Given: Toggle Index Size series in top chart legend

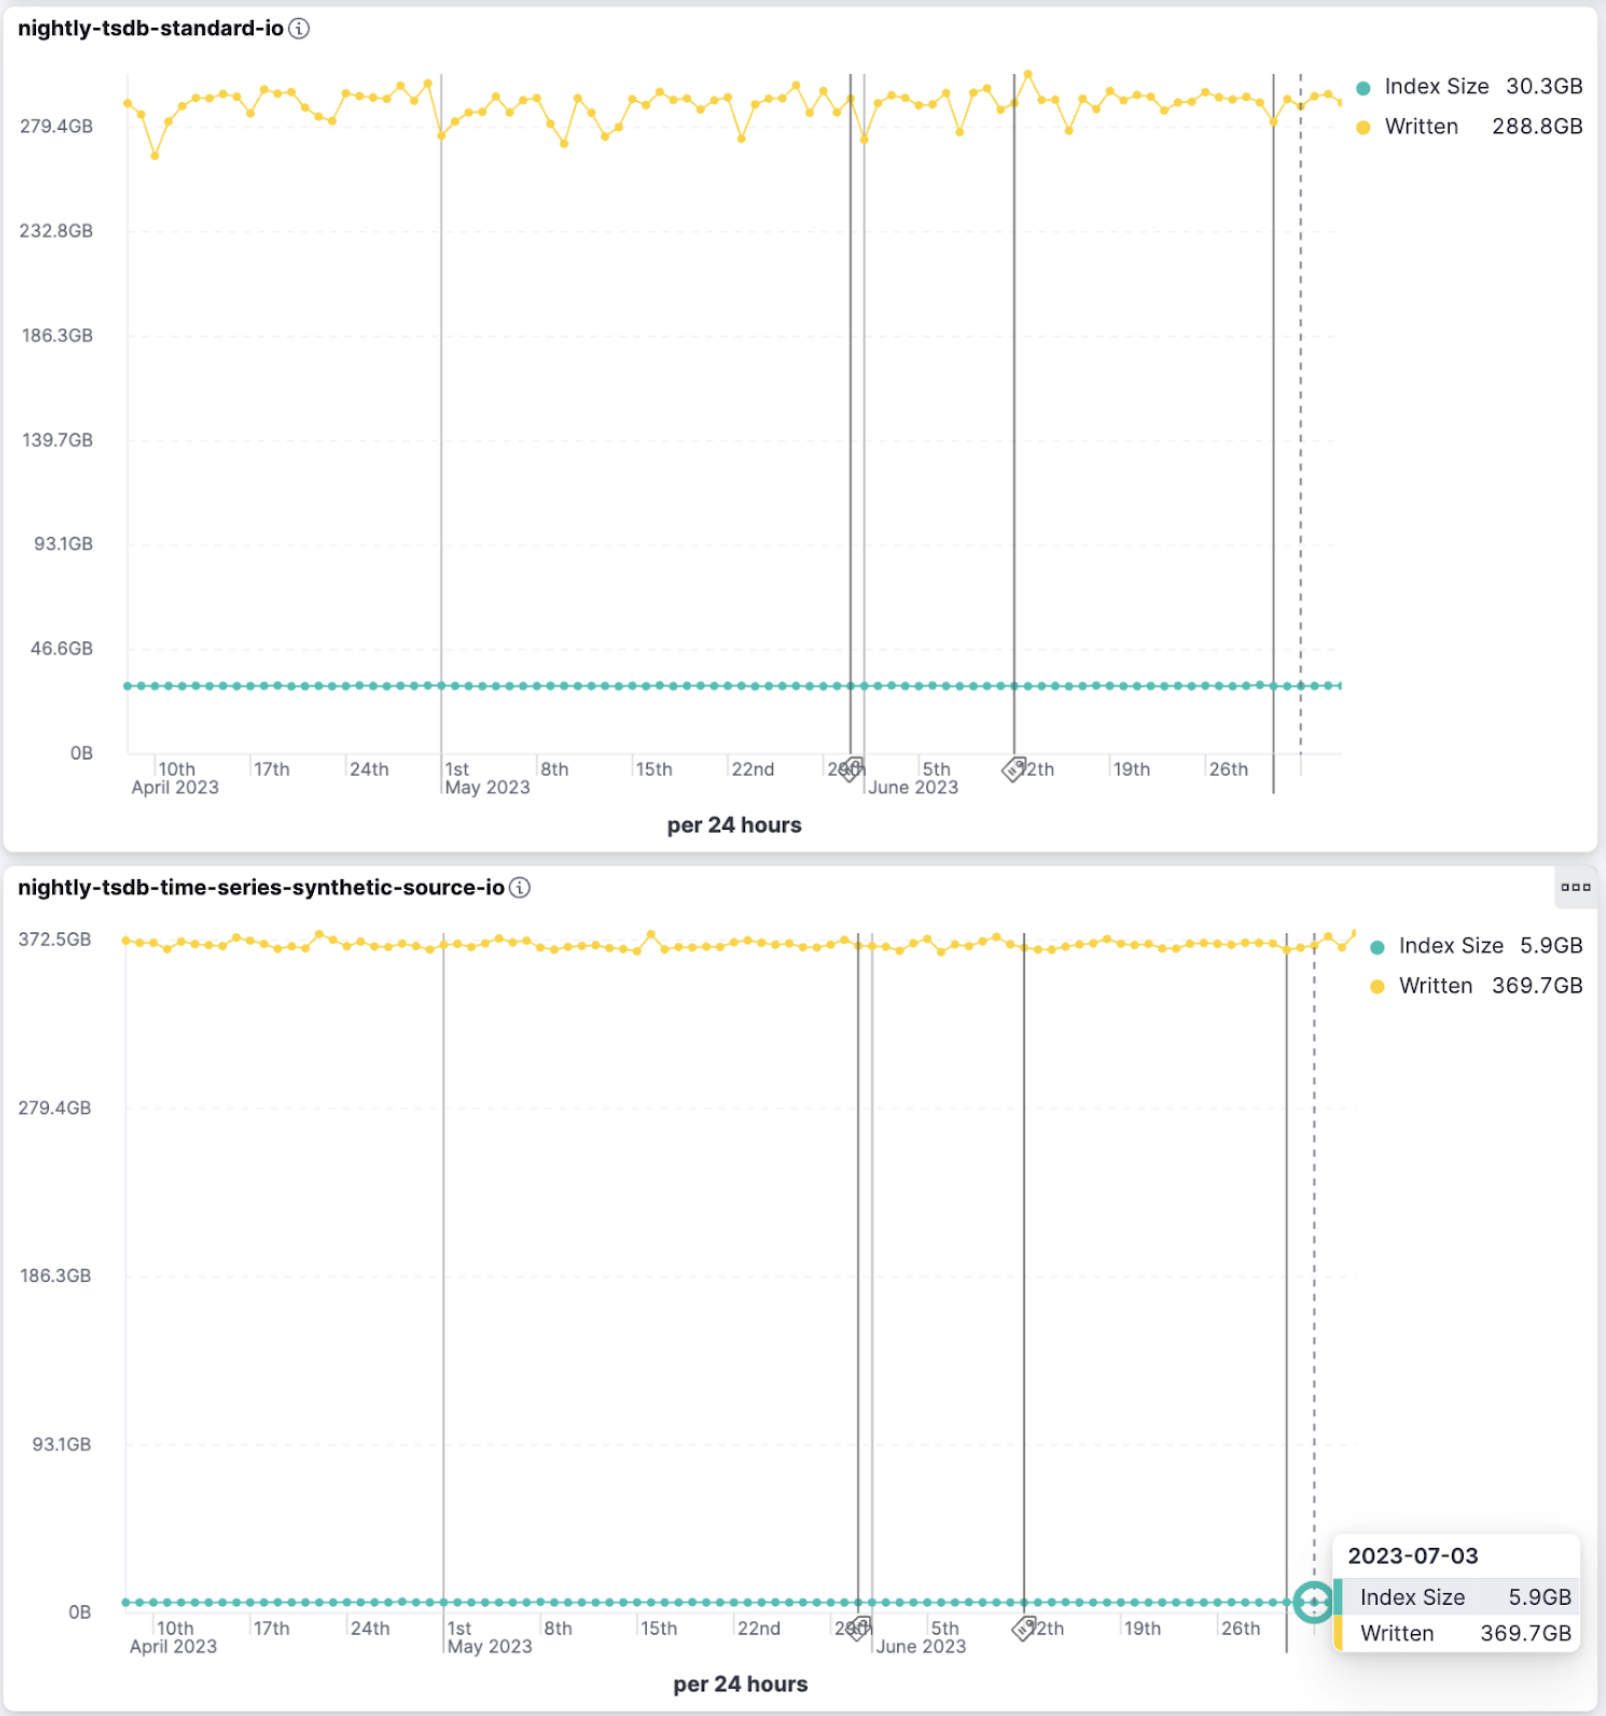Looking at the screenshot, I should (1436, 87).
